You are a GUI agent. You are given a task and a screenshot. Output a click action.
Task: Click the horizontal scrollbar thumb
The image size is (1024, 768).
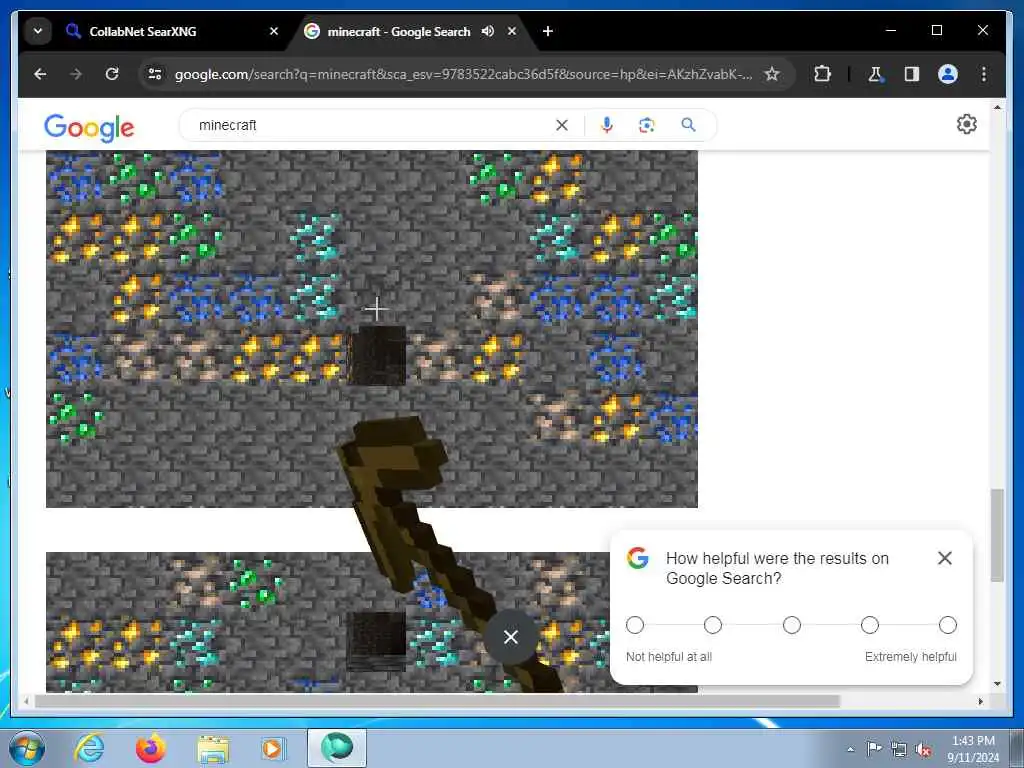(436, 701)
